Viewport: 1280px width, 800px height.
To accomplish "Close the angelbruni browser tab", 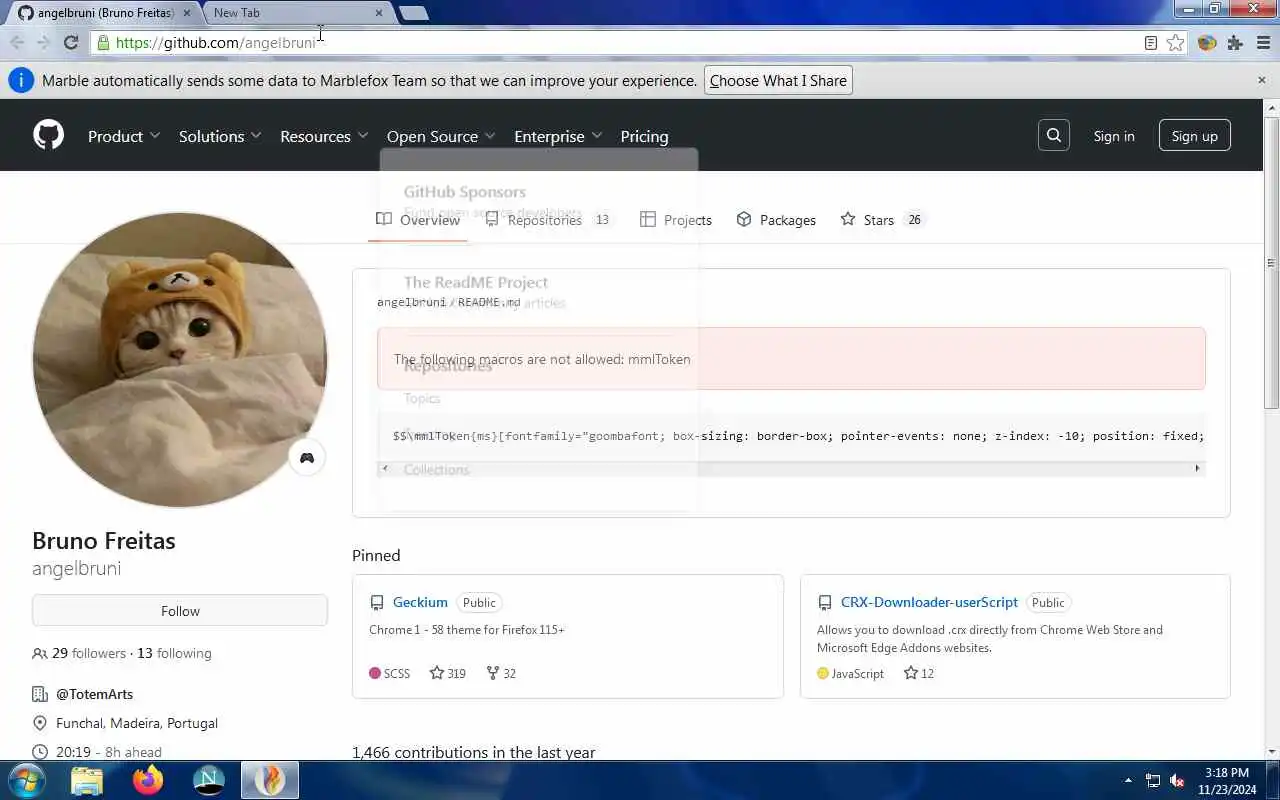I will click(186, 13).
